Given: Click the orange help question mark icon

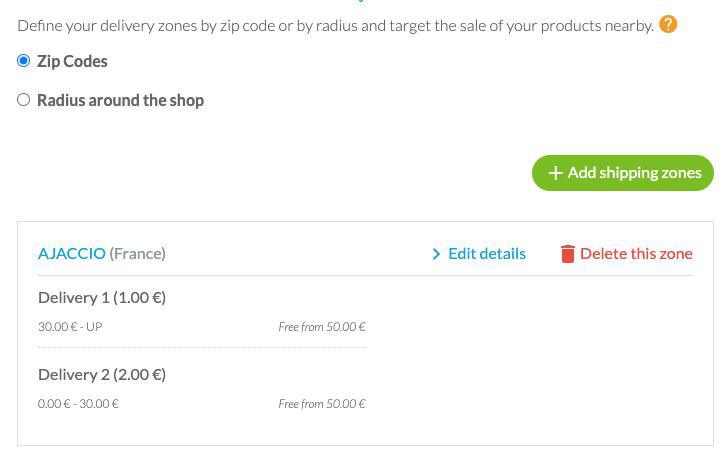Looking at the screenshot, I should (x=668, y=24).
